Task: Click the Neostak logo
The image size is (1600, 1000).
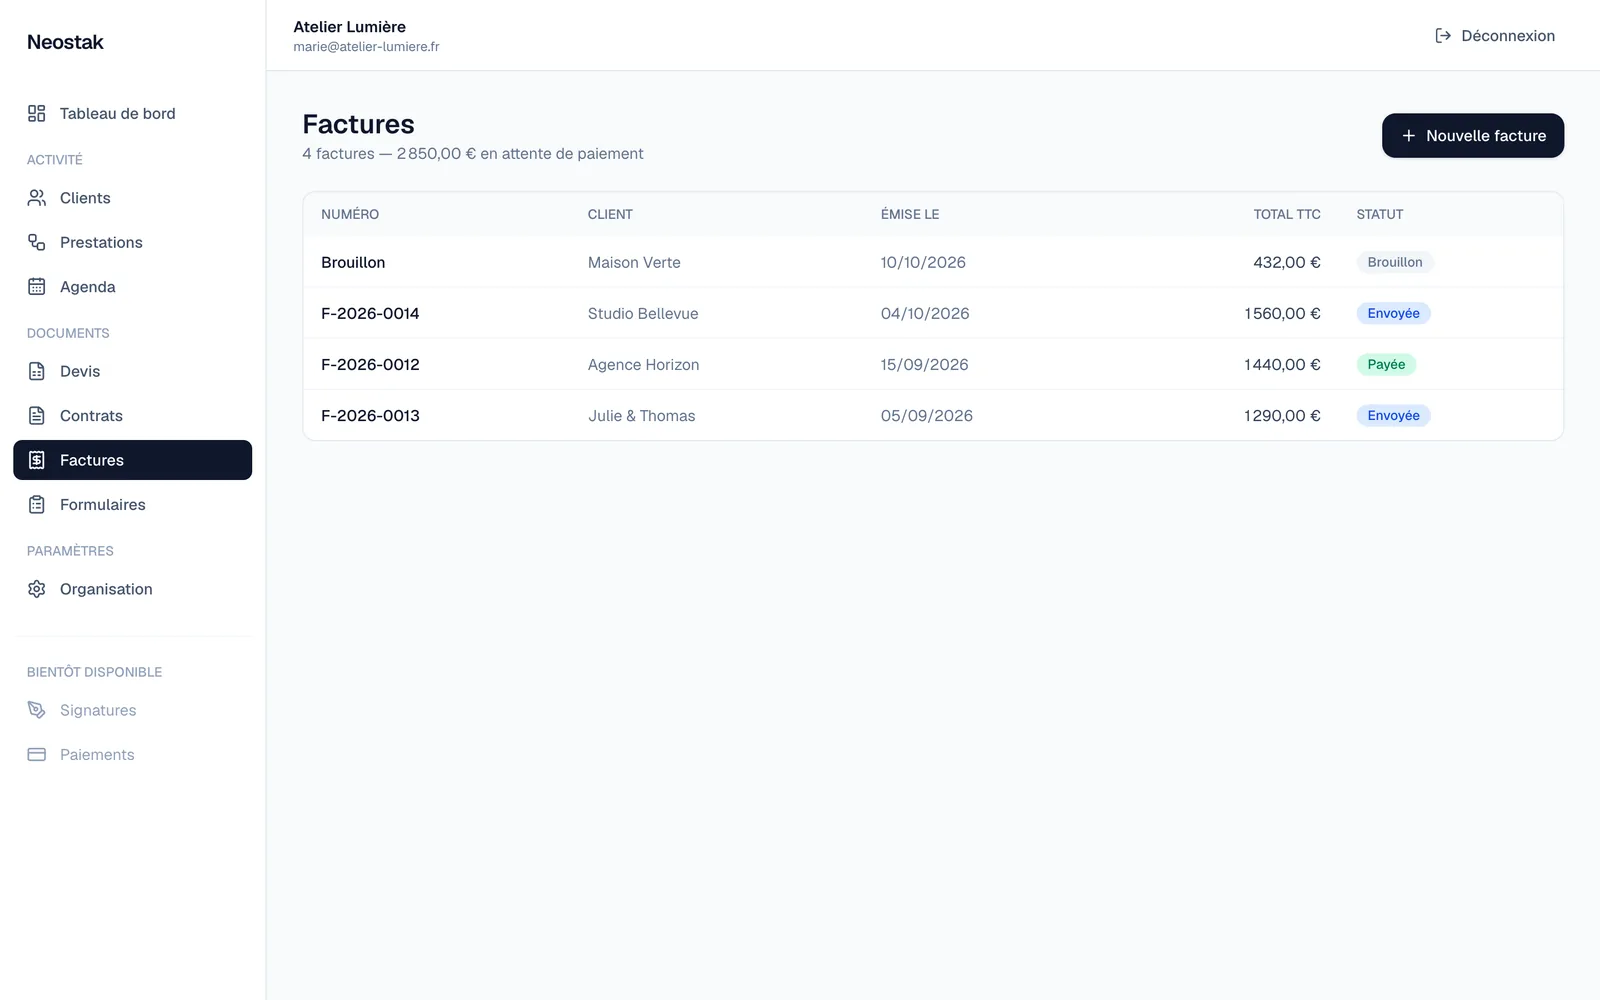Action: [65, 42]
